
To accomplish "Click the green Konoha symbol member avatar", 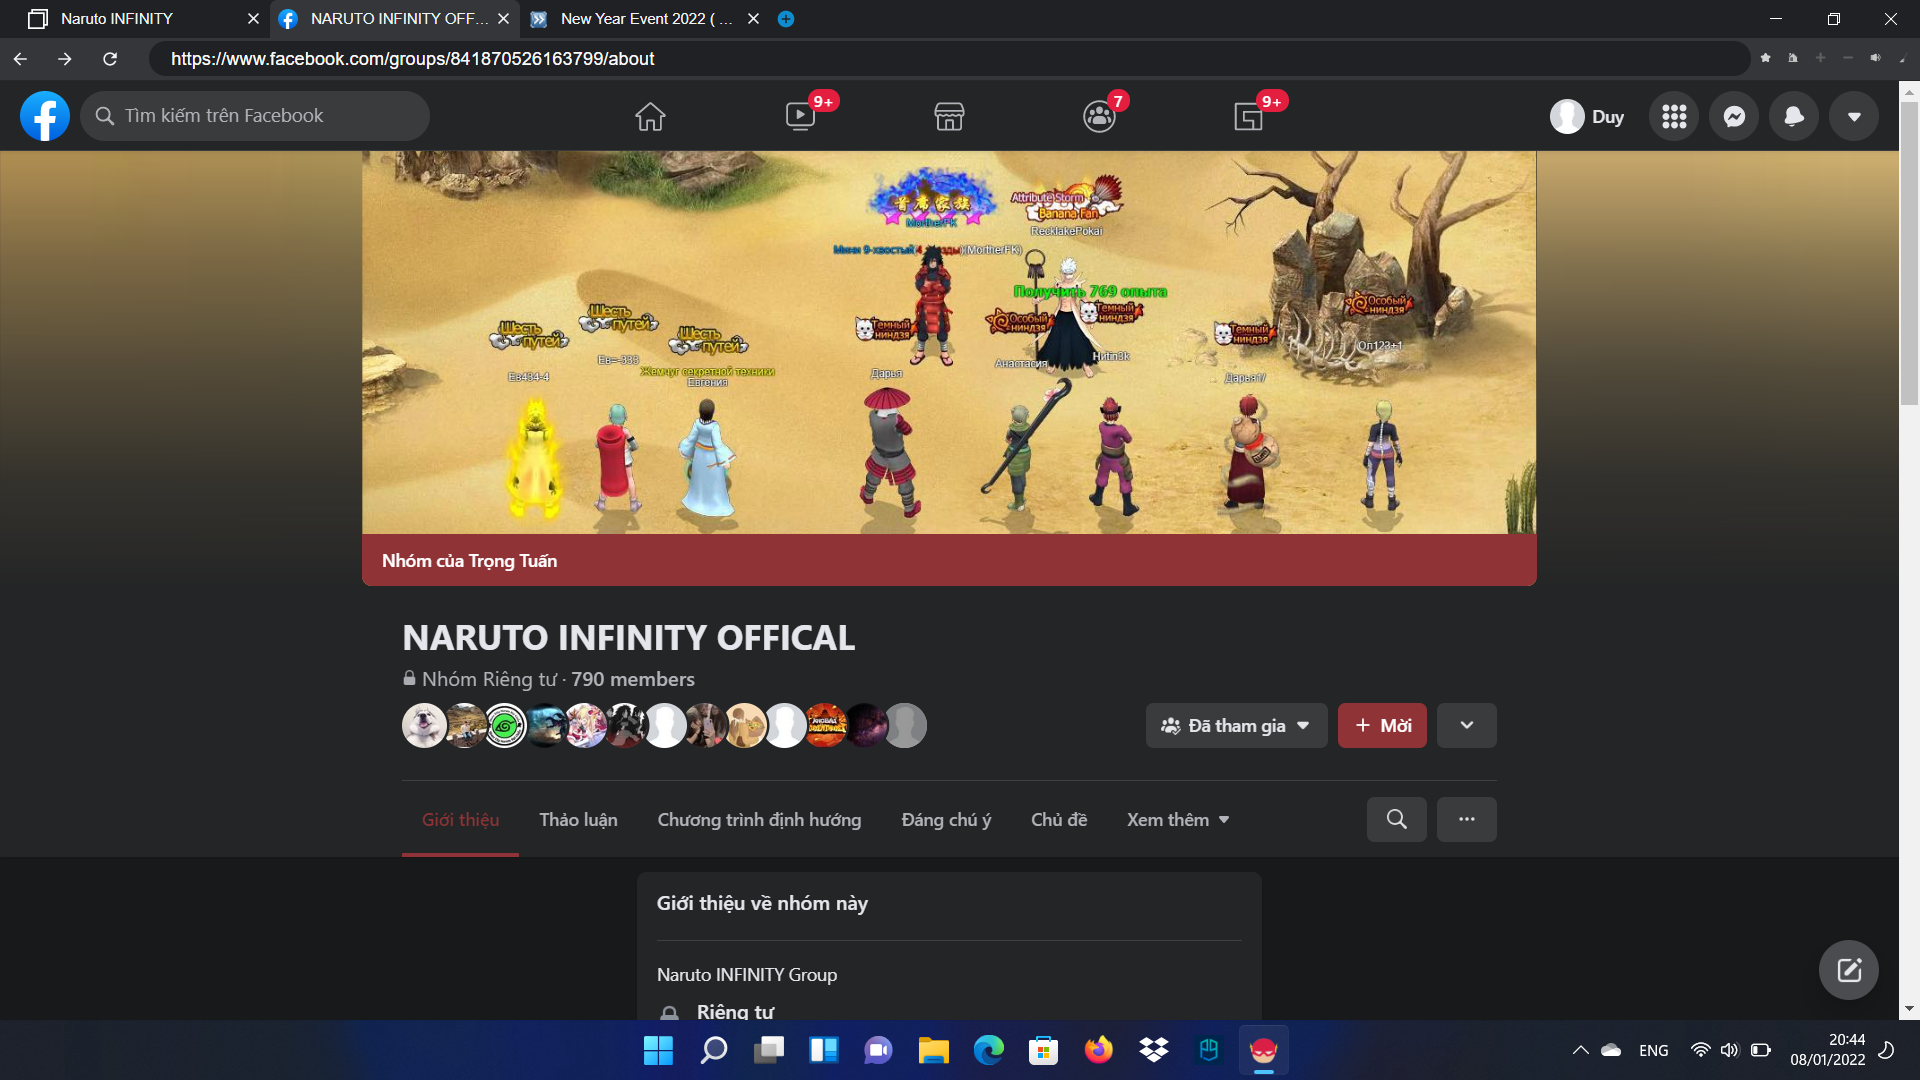I will 505,725.
